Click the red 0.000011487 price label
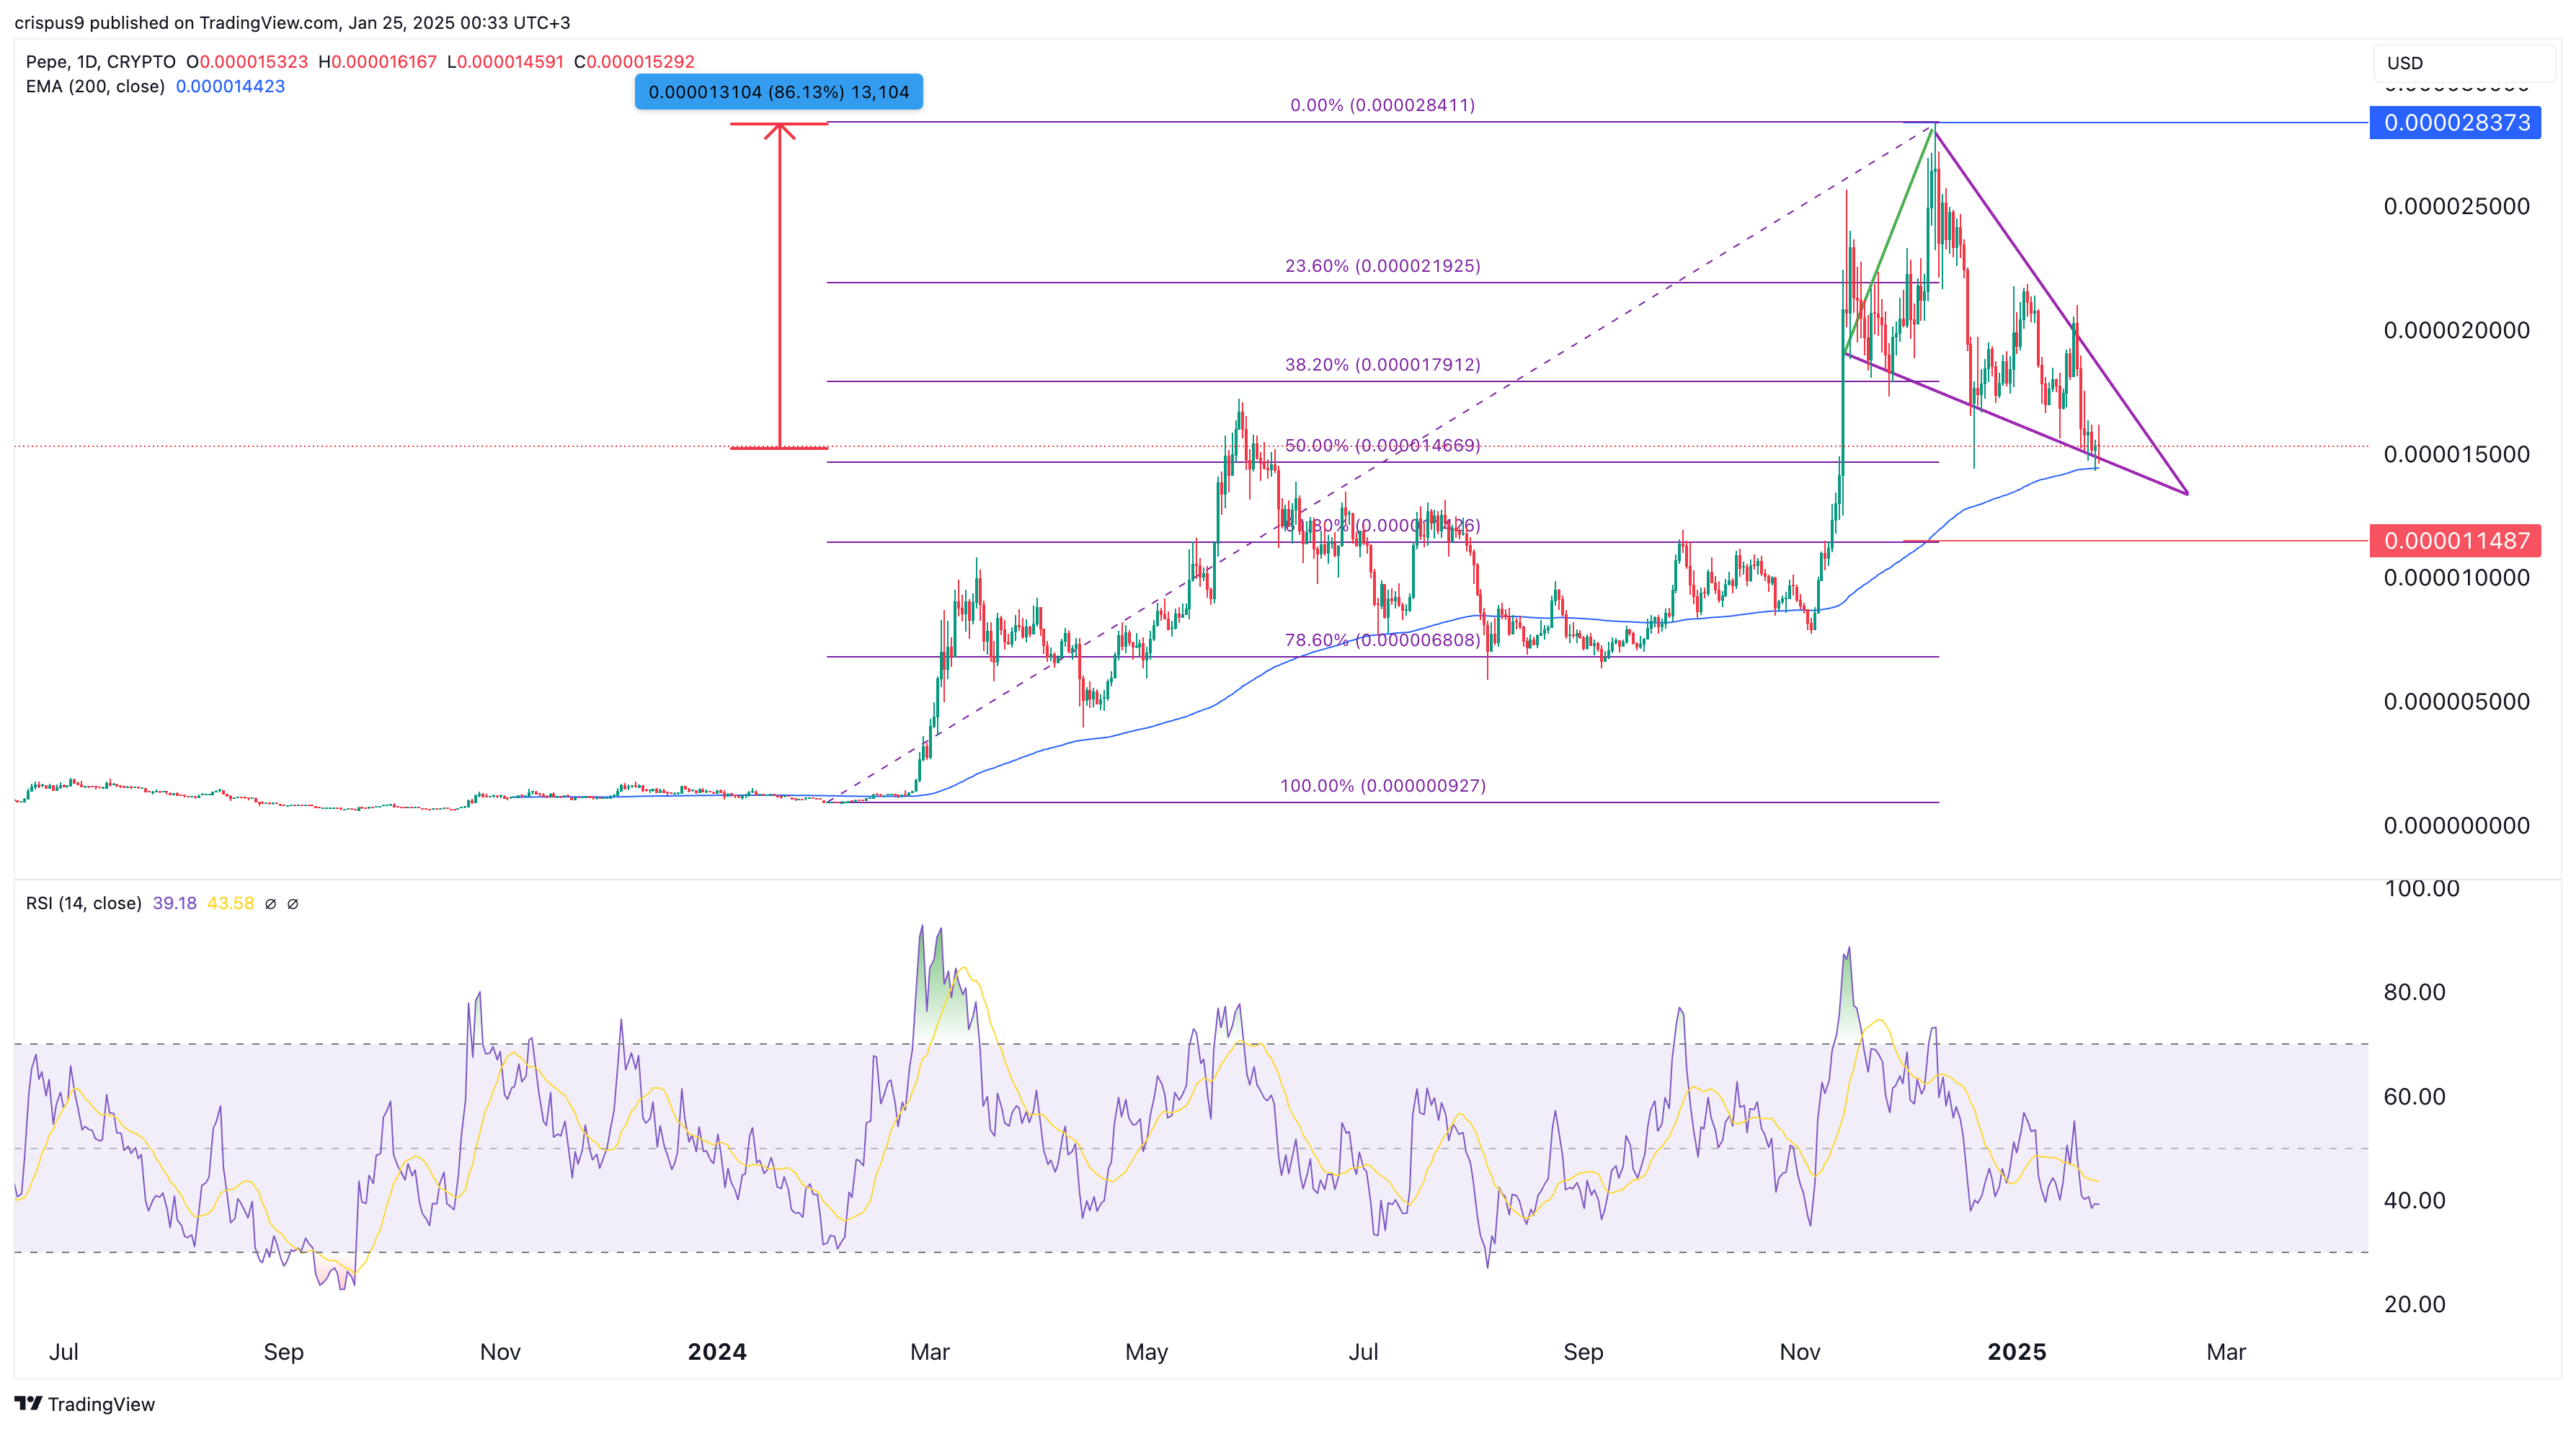This screenshot has width=2576, height=1429. tap(2456, 541)
